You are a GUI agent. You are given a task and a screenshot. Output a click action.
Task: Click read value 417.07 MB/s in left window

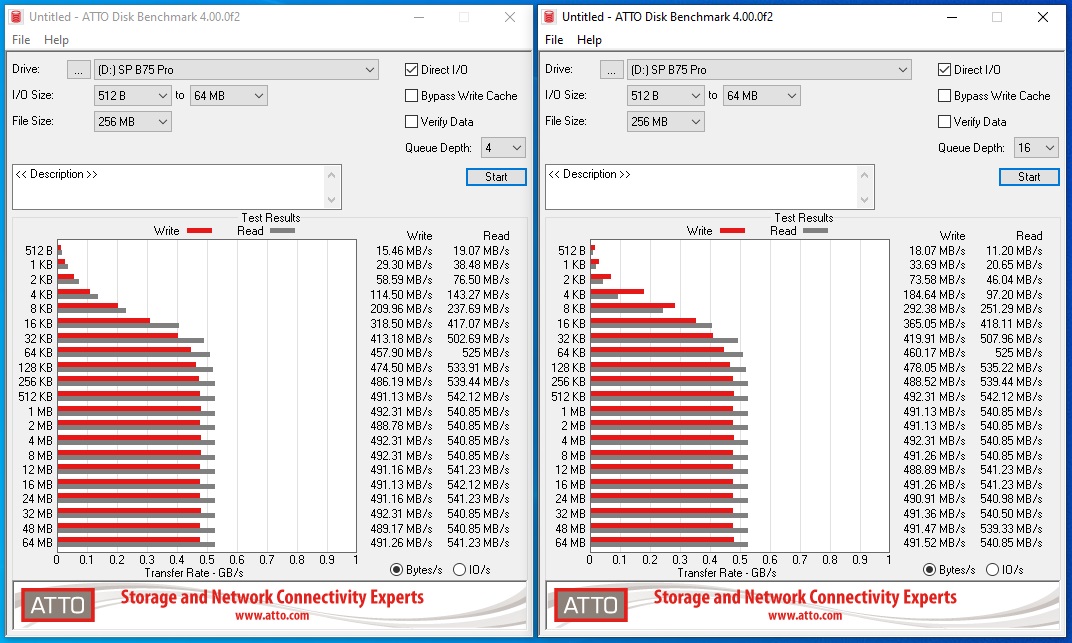[x=479, y=323]
